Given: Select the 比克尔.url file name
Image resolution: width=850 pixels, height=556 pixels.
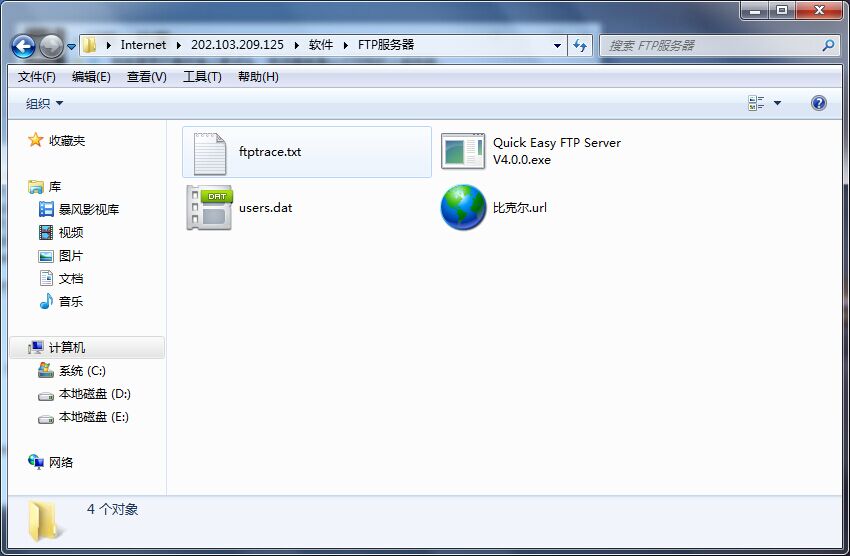Looking at the screenshot, I should (x=520, y=208).
